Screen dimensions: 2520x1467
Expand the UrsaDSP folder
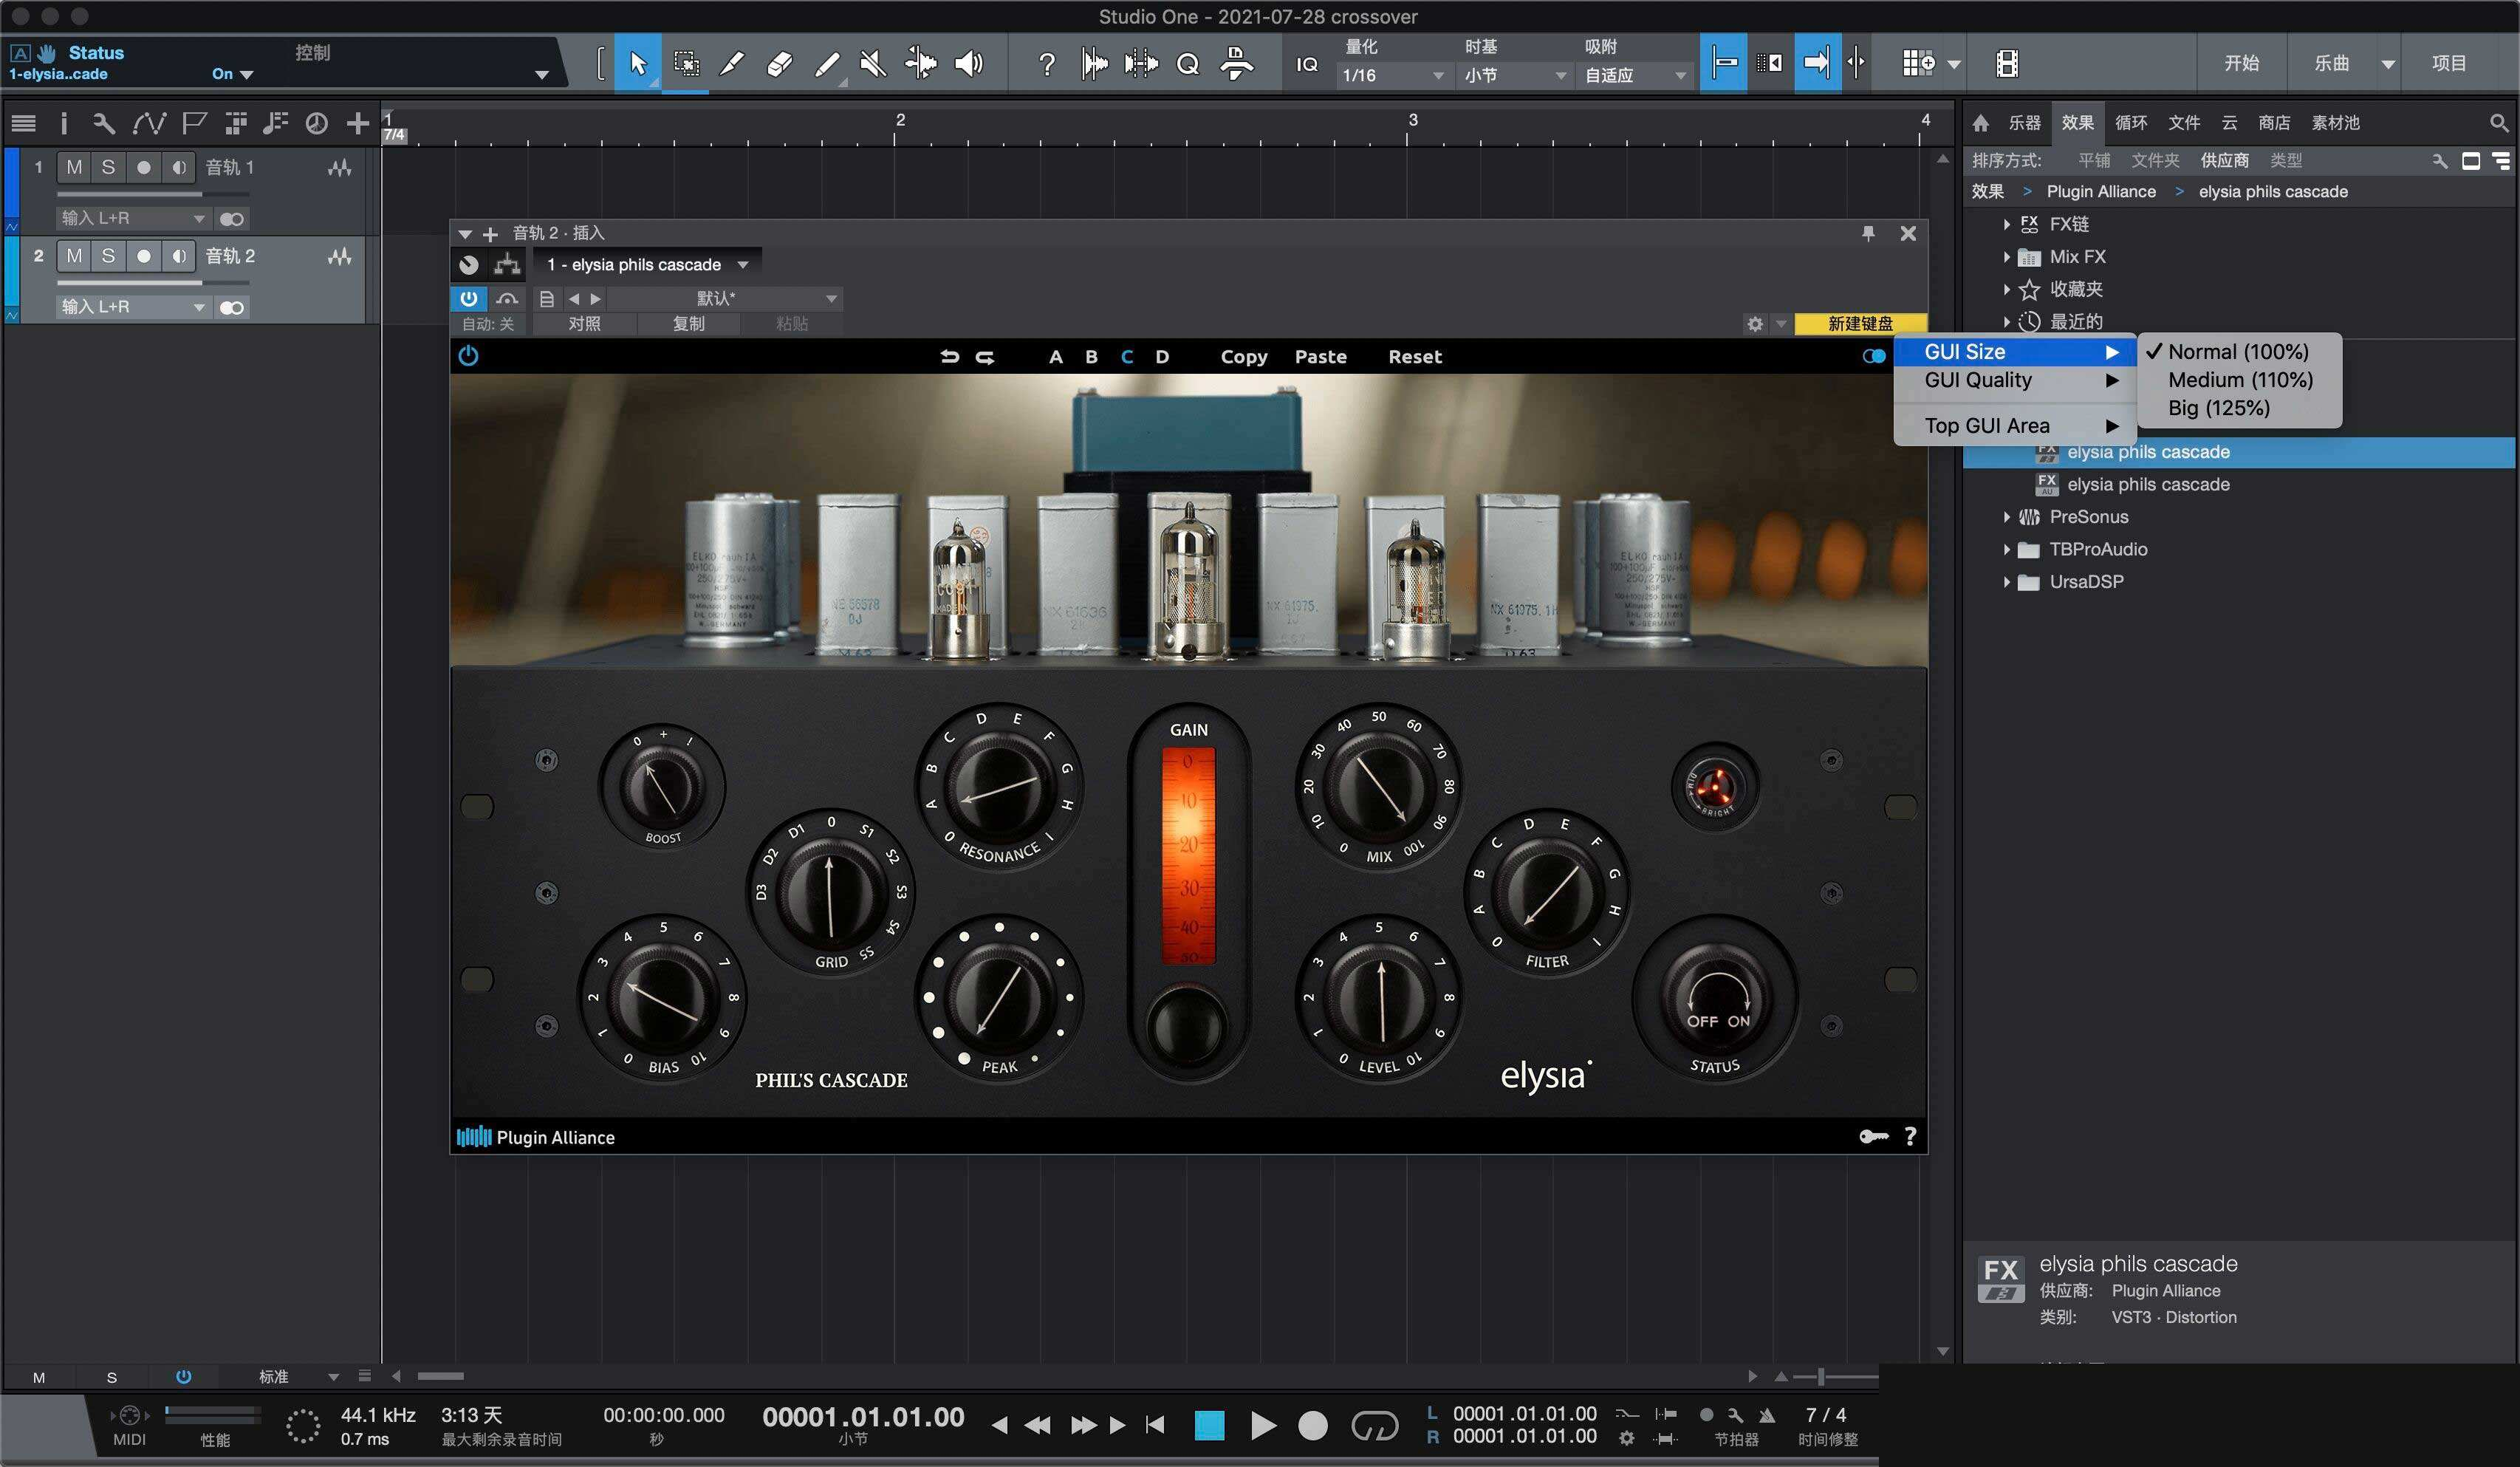(x=2006, y=582)
